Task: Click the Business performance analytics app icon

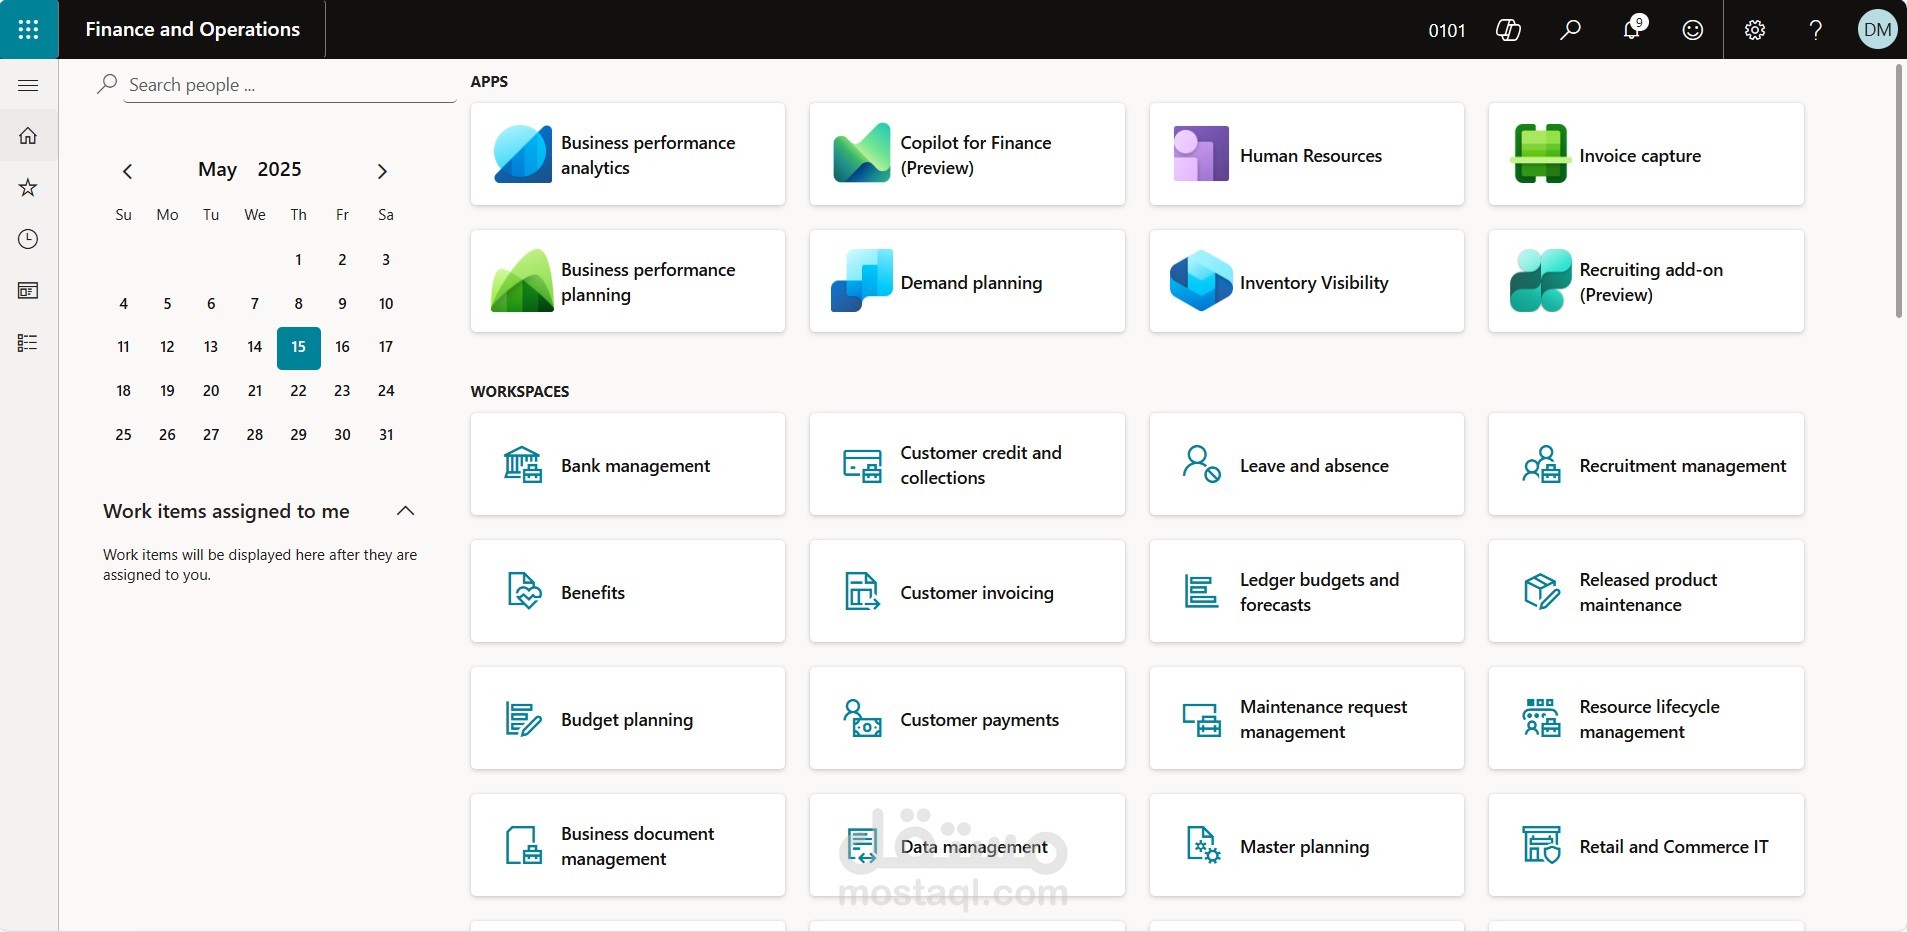Action: pos(523,154)
